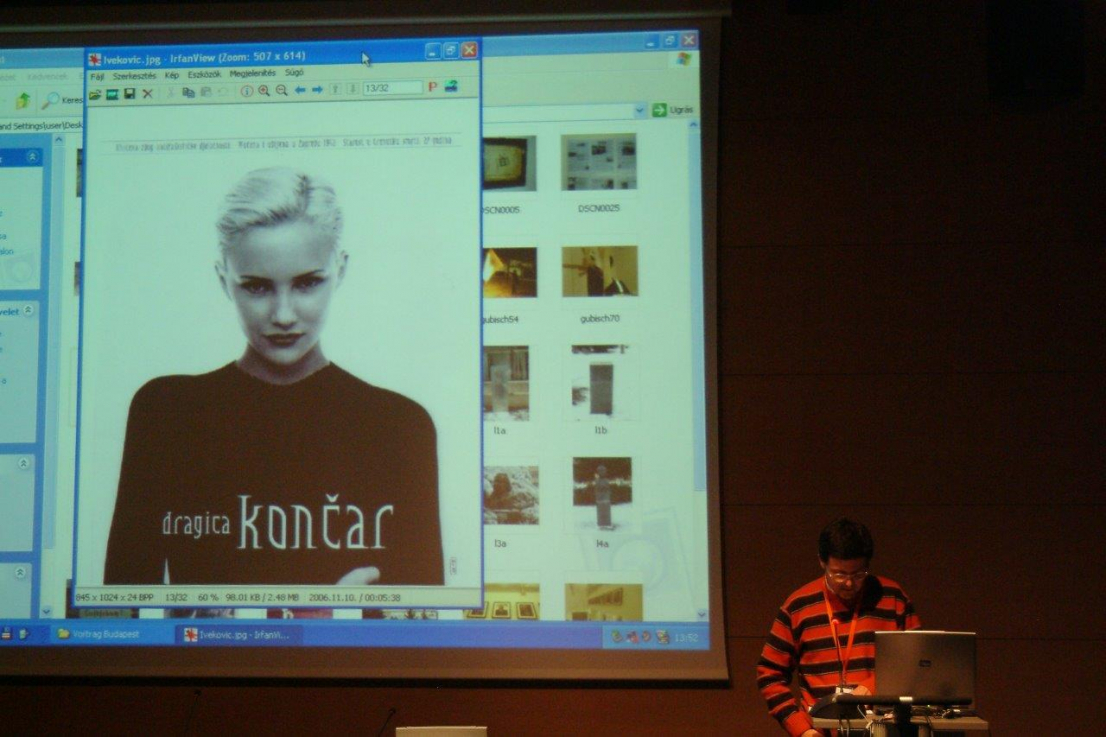Click the Copy icon in IrfanView toolbar
Viewport: 1106px width, 737px height.
point(188,92)
